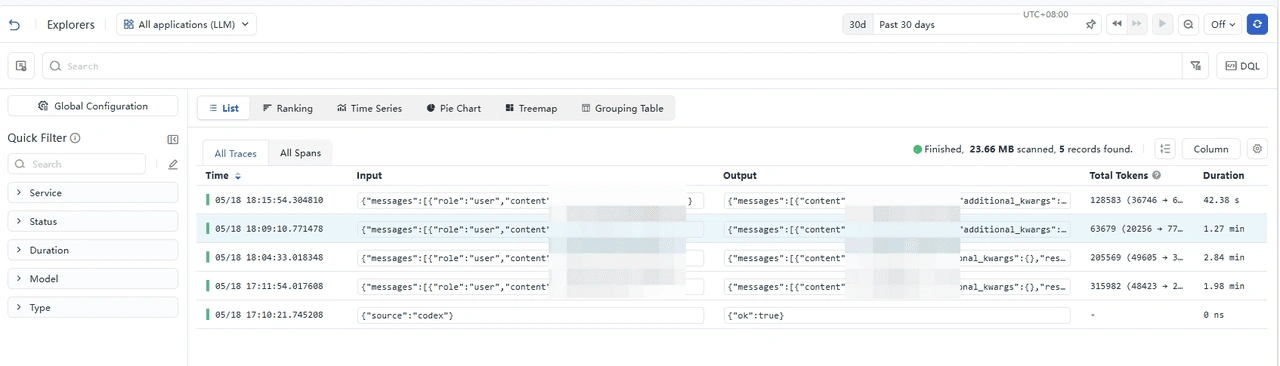Click the {"source":"codex"} input cell
This screenshot has height=366, width=1280.
coord(530,315)
